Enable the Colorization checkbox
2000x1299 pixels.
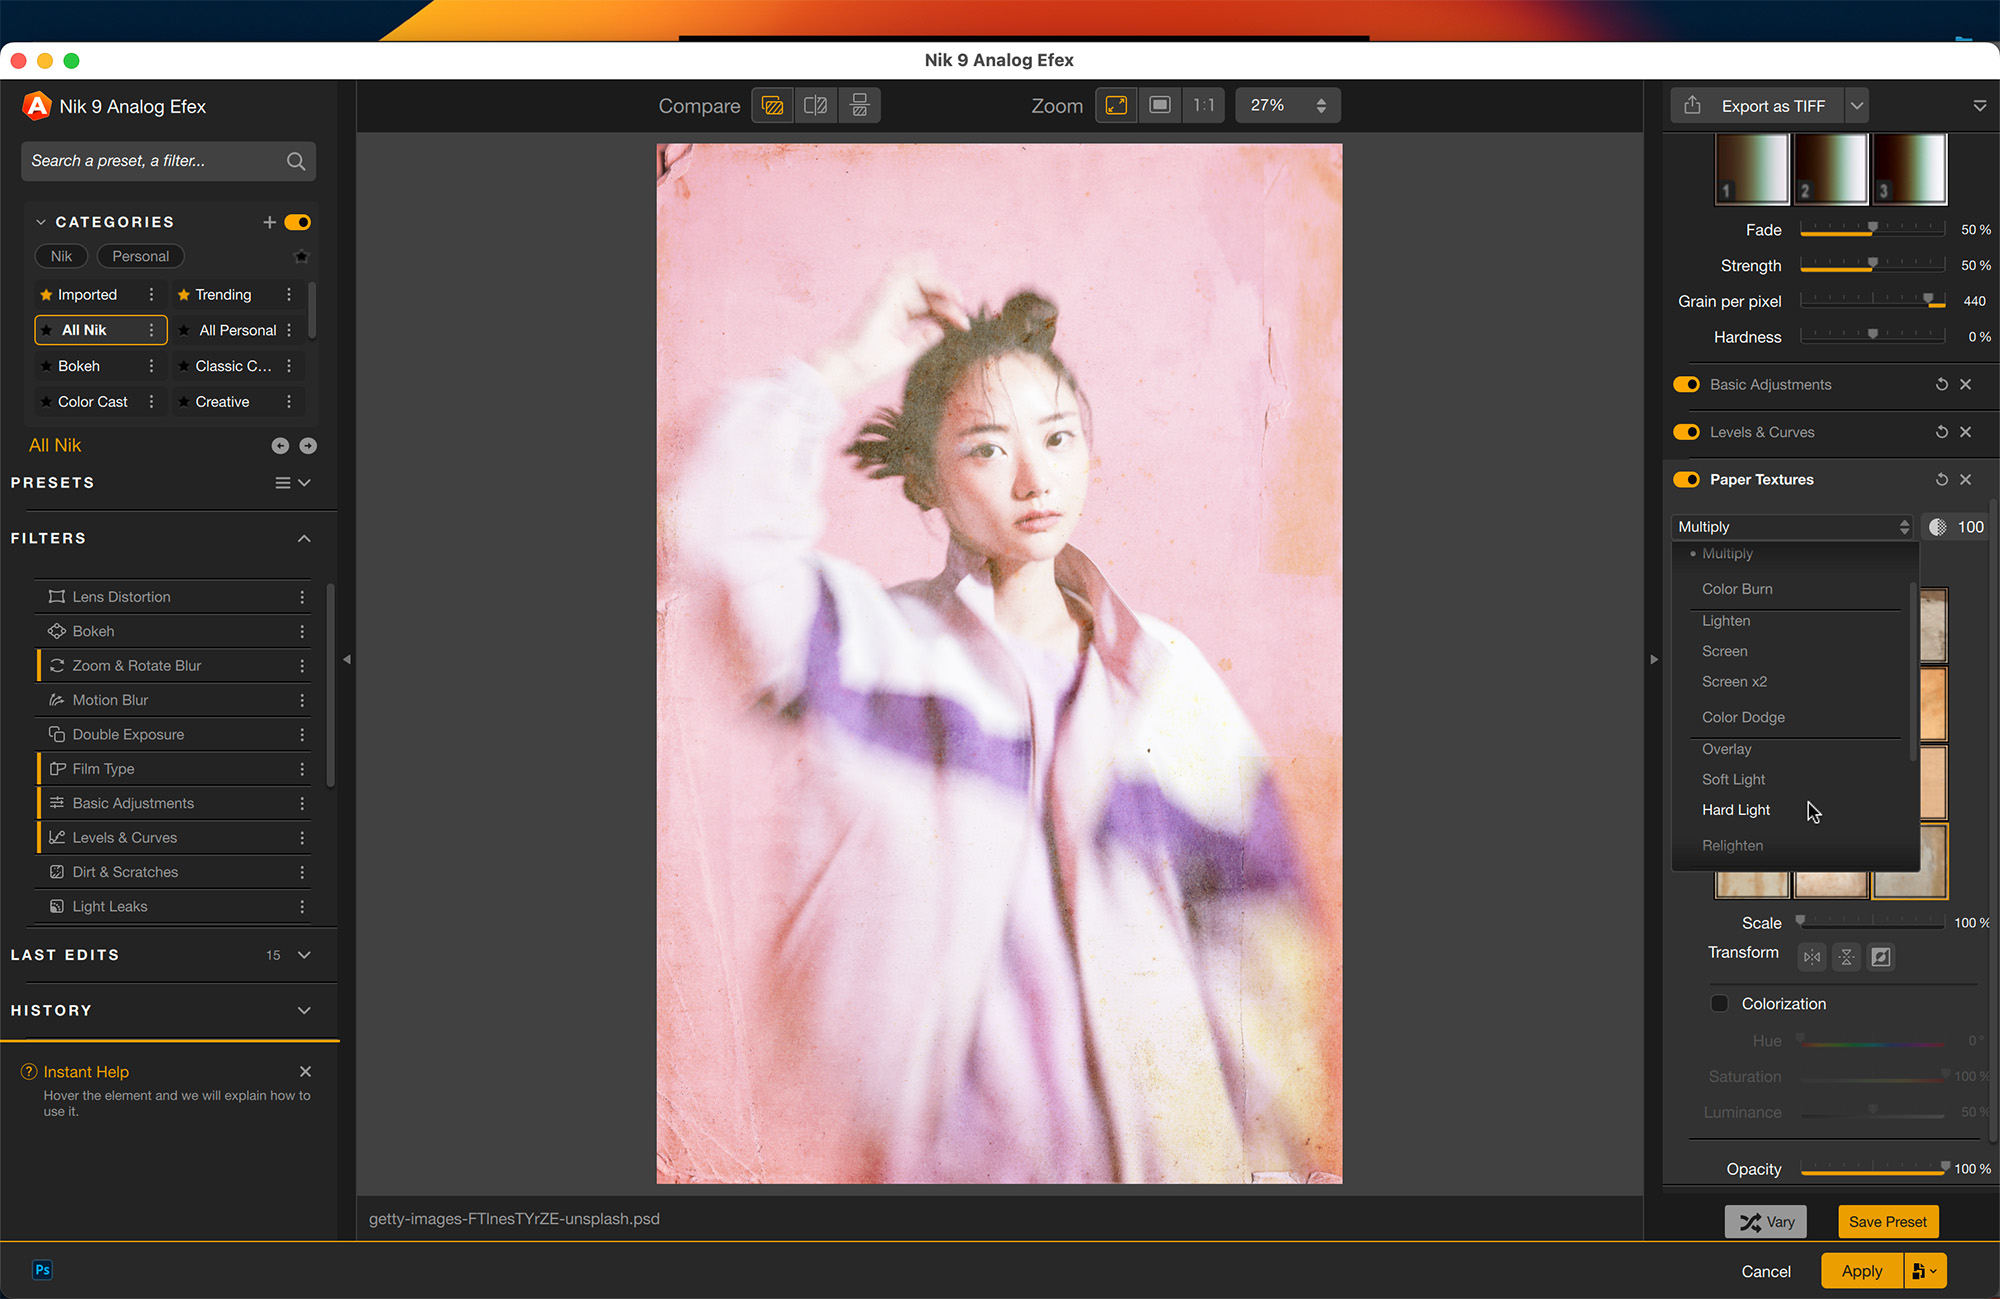point(1720,1004)
